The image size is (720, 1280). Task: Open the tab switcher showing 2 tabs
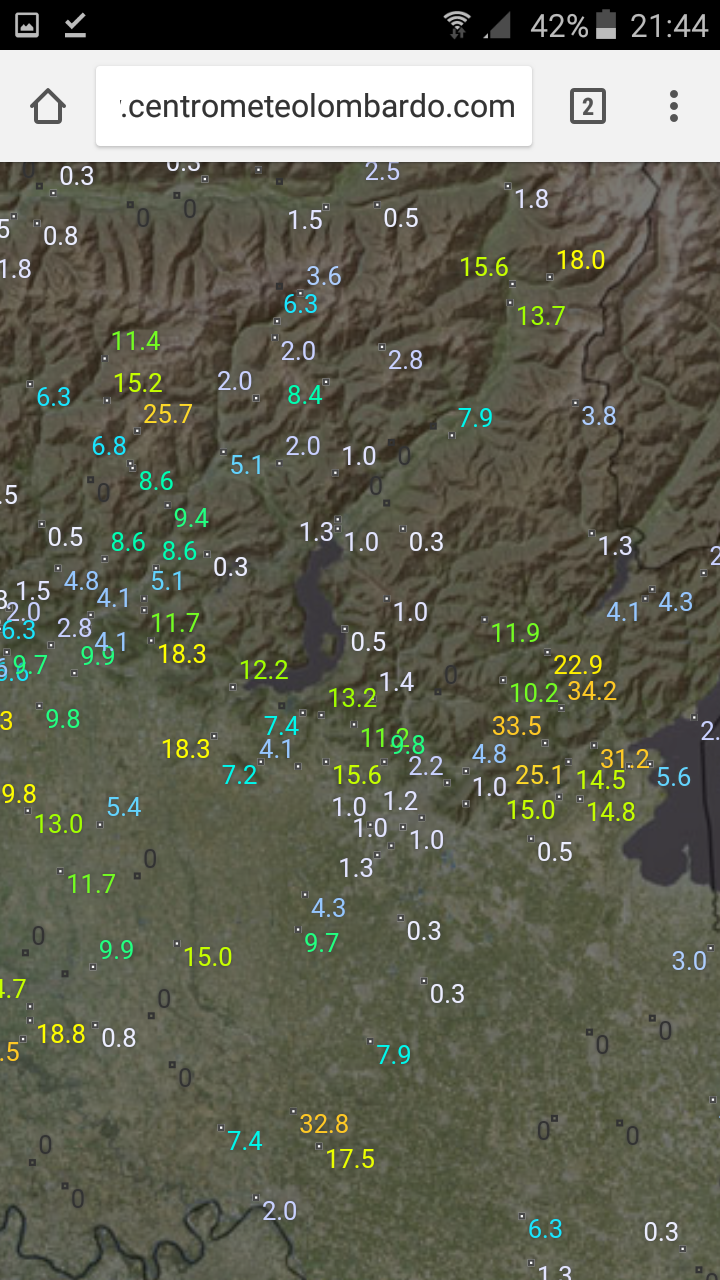click(587, 106)
